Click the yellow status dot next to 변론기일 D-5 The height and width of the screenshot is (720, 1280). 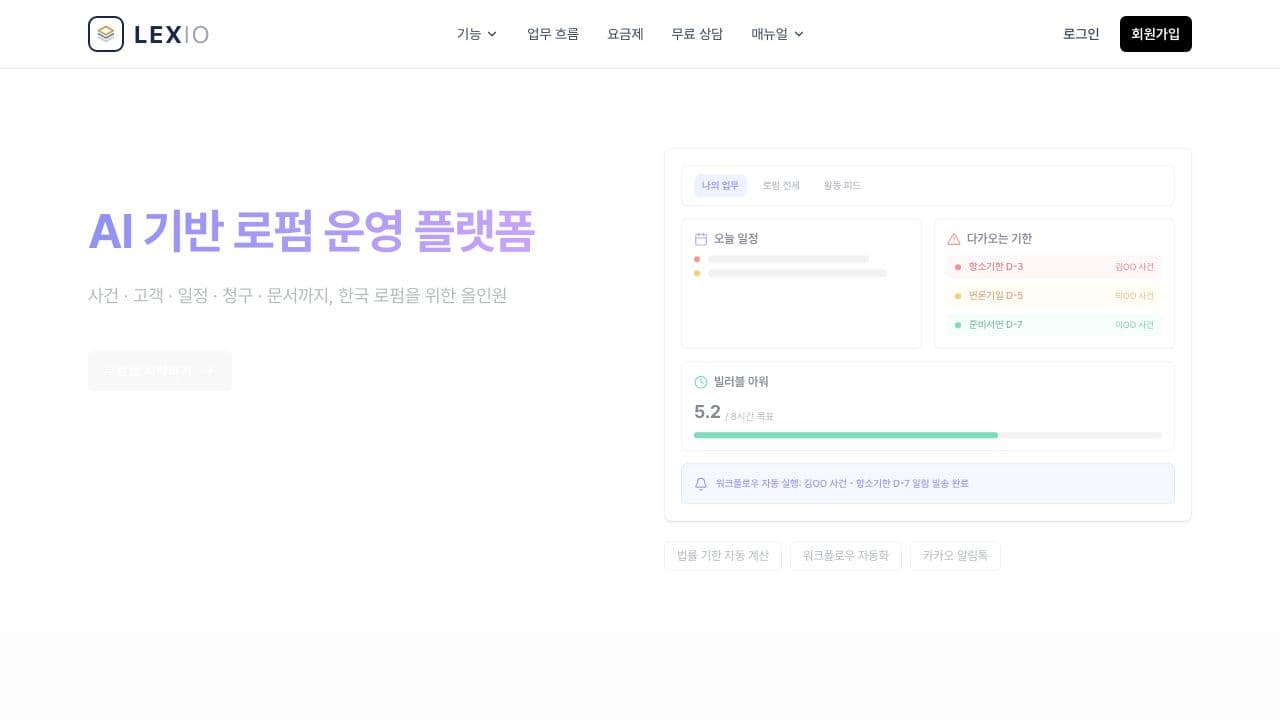[958, 295]
